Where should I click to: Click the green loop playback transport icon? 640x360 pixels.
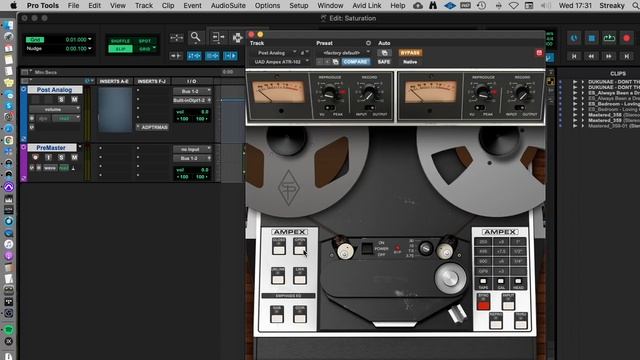[x=609, y=38]
